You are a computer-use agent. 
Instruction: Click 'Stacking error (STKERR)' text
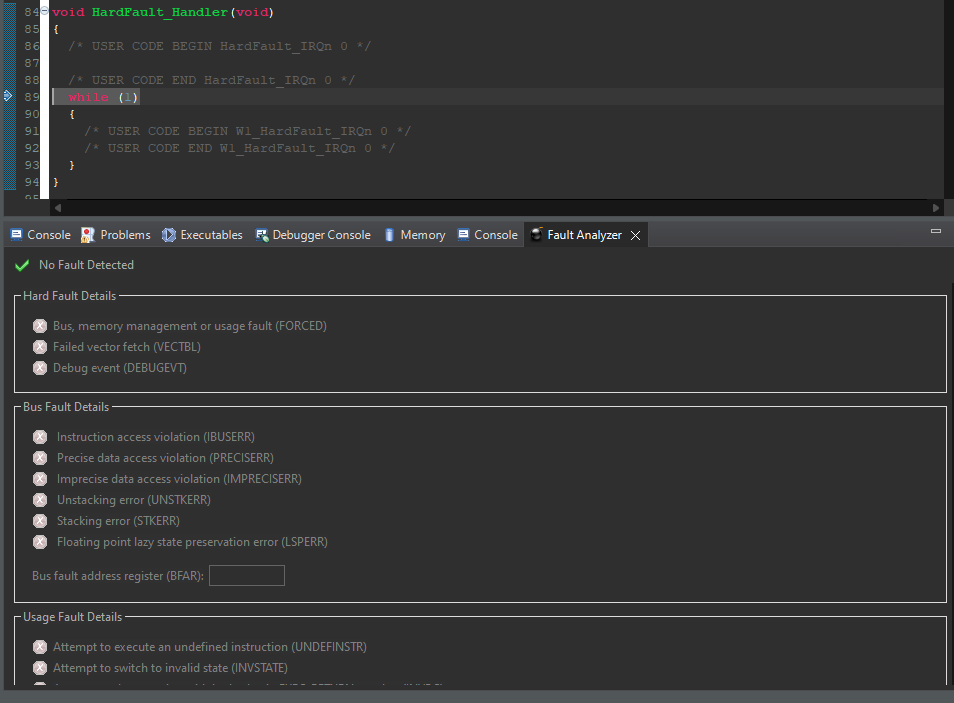click(x=118, y=521)
